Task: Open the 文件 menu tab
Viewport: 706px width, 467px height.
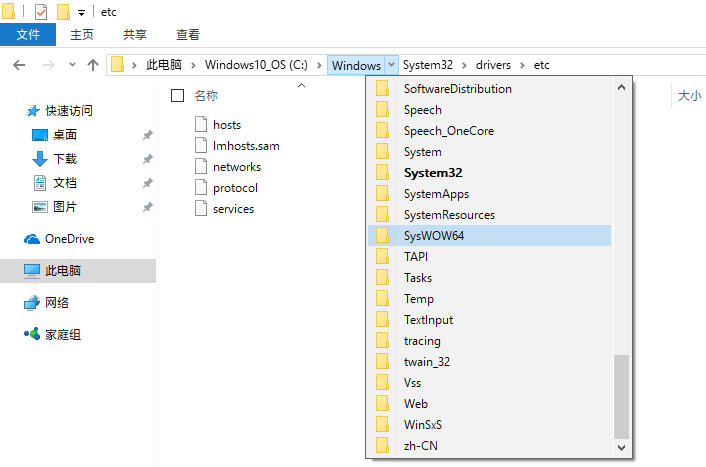Action: (x=29, y=35)
